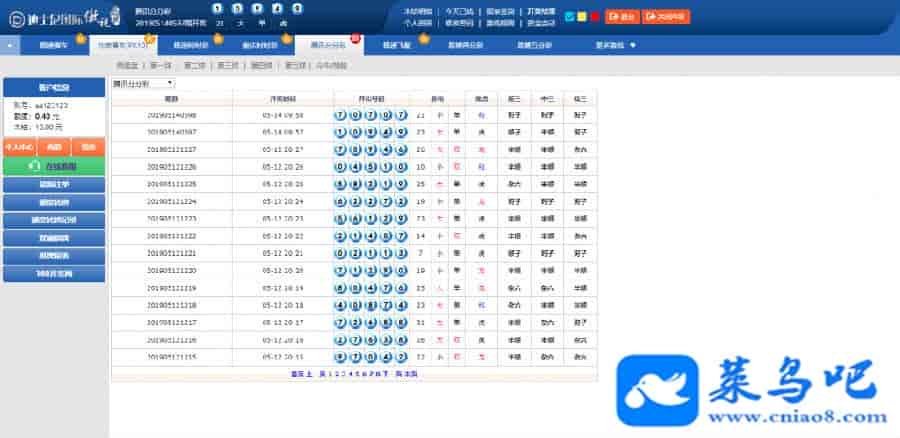This screenshot has width=900, height=438.
Task: Toggle the checked blue theme box
Action: pos(569,17)
